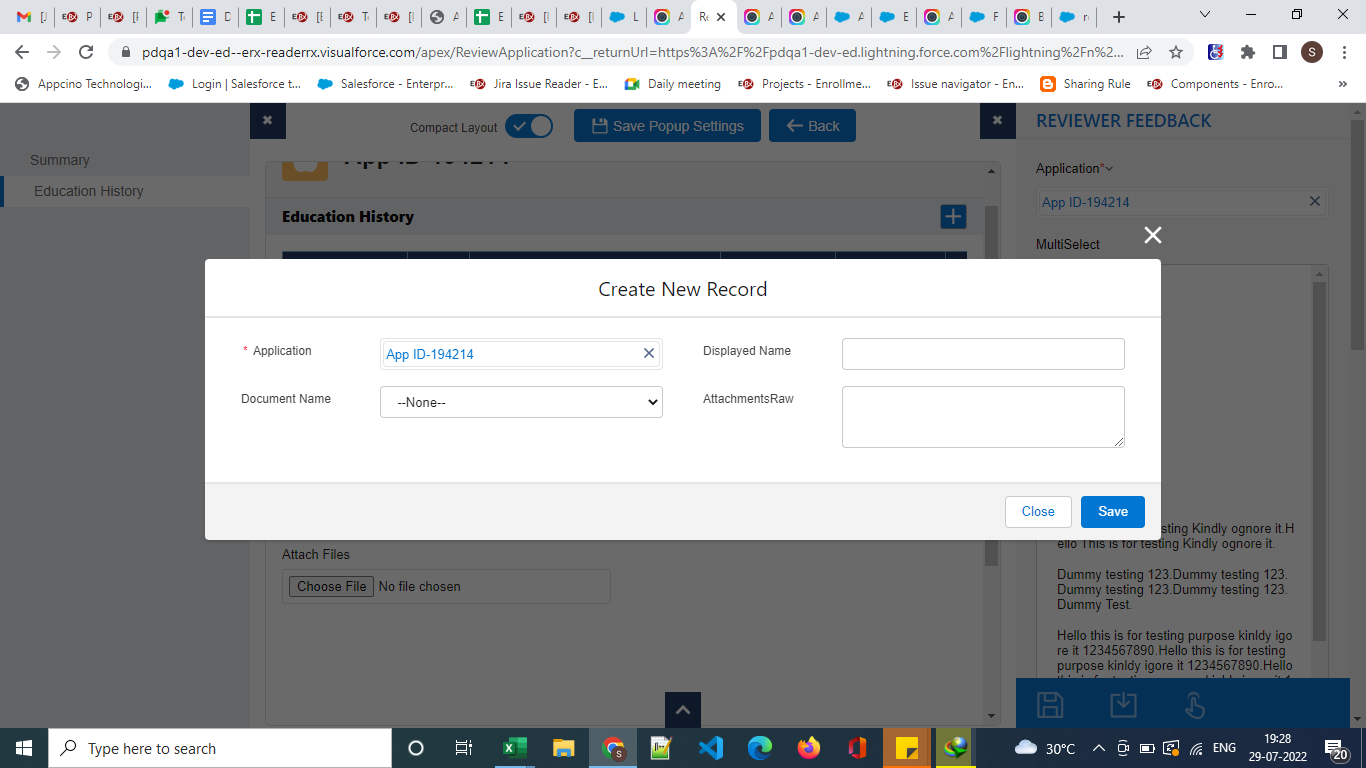Click the download icon in feedback footer
1366x768 pixels.
click(x=1123, y=704)
